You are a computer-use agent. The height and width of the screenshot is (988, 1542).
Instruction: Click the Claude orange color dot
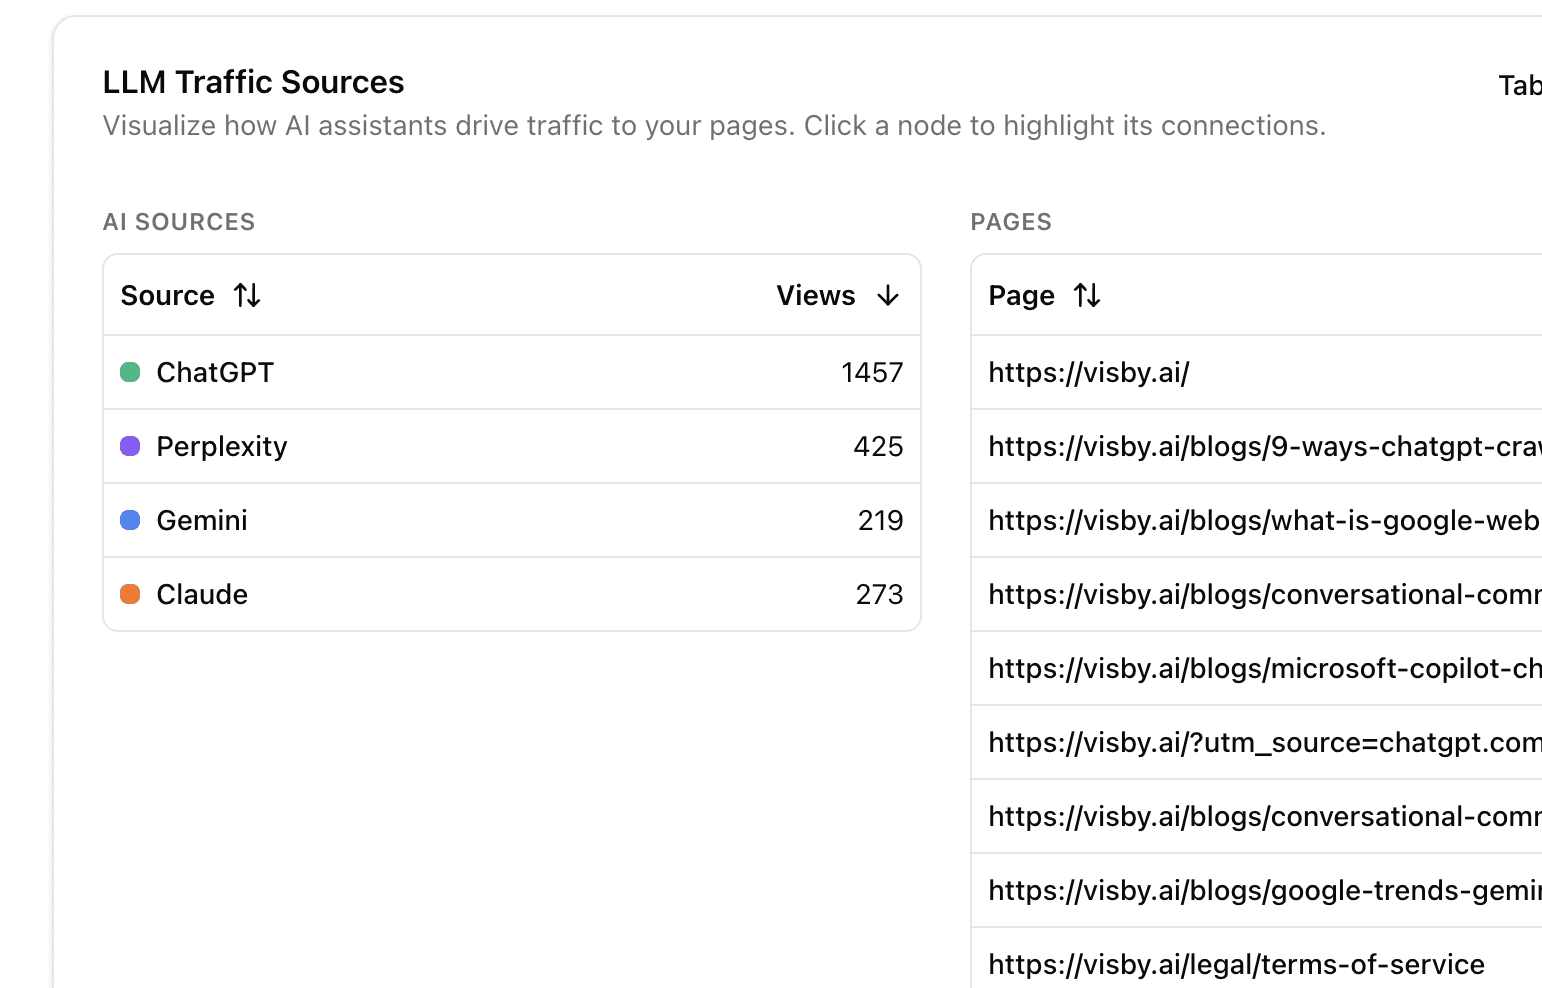pos(130,594)
